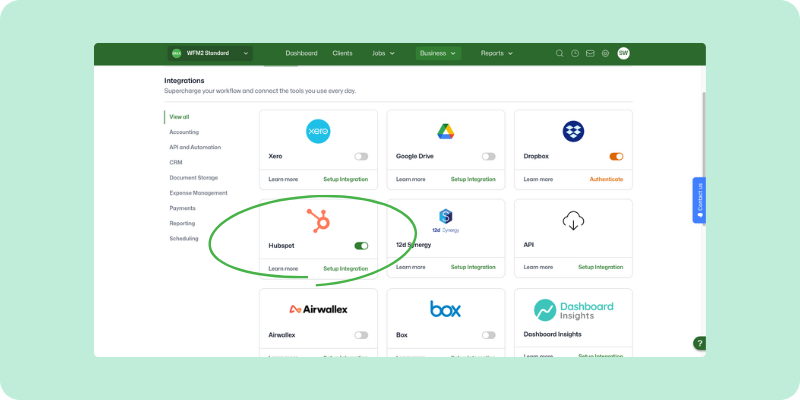Expand the Business menu dropdown
800x400 pixels.
438,54
